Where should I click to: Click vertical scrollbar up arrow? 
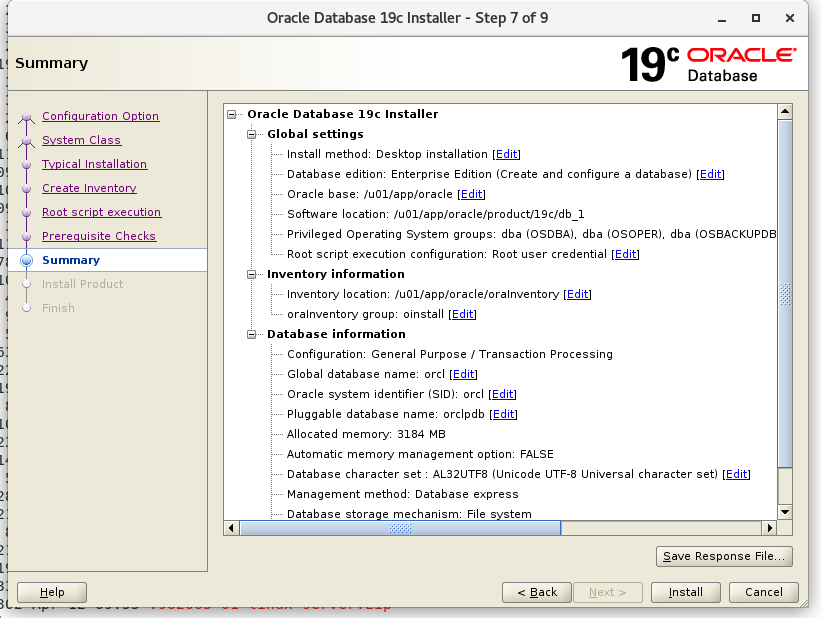[785, 111]
